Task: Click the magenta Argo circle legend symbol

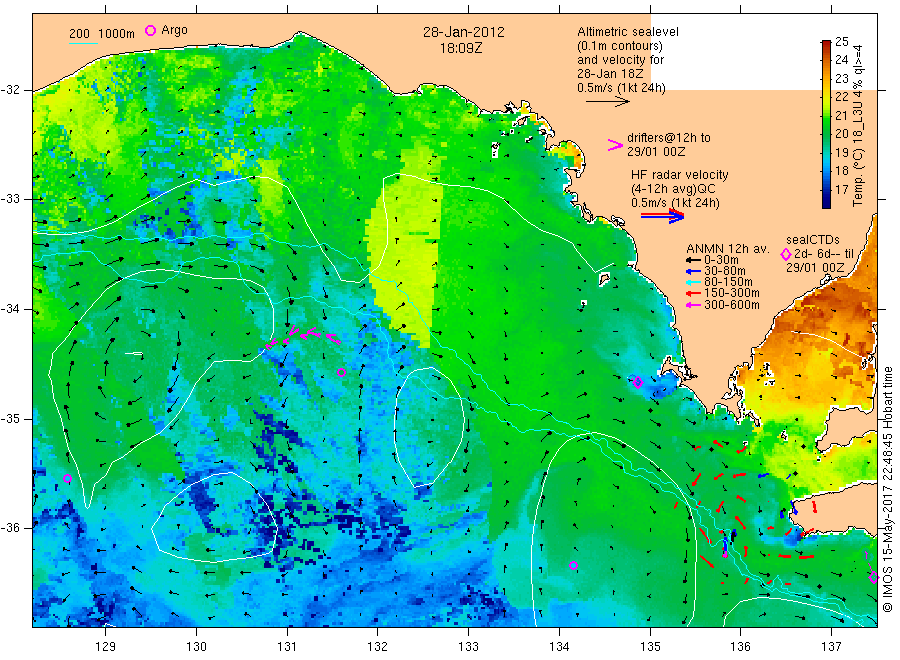Action: coord(150,30)
